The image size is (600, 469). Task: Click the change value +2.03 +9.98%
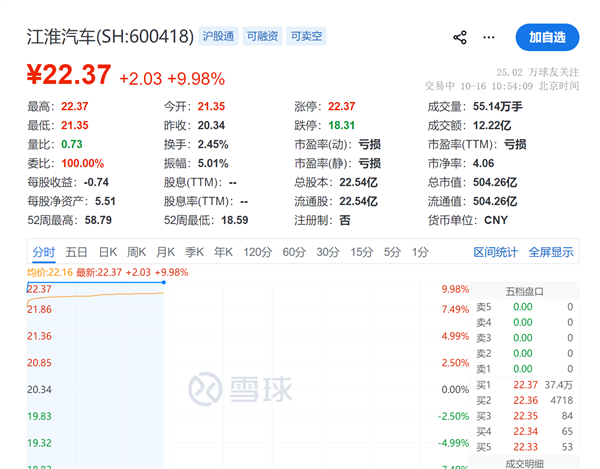172,79
